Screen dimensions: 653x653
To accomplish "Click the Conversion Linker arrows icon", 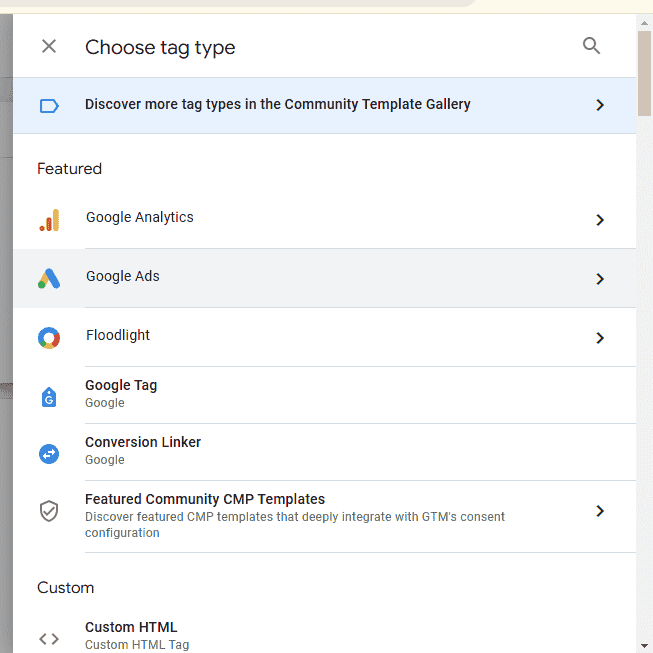I will [x=49, y=454].
